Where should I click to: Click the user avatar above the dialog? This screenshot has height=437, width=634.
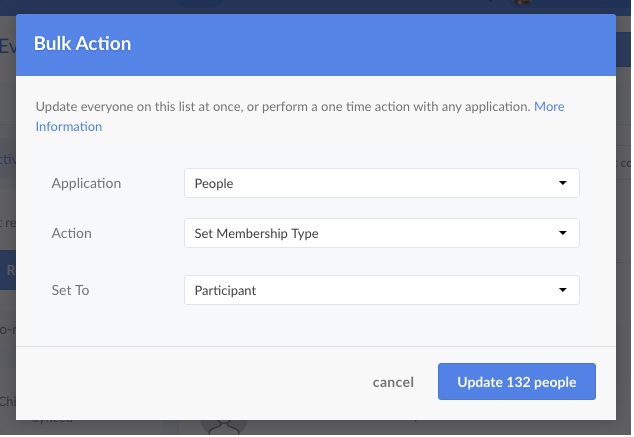pyautogui.click(x=521, y=4)
